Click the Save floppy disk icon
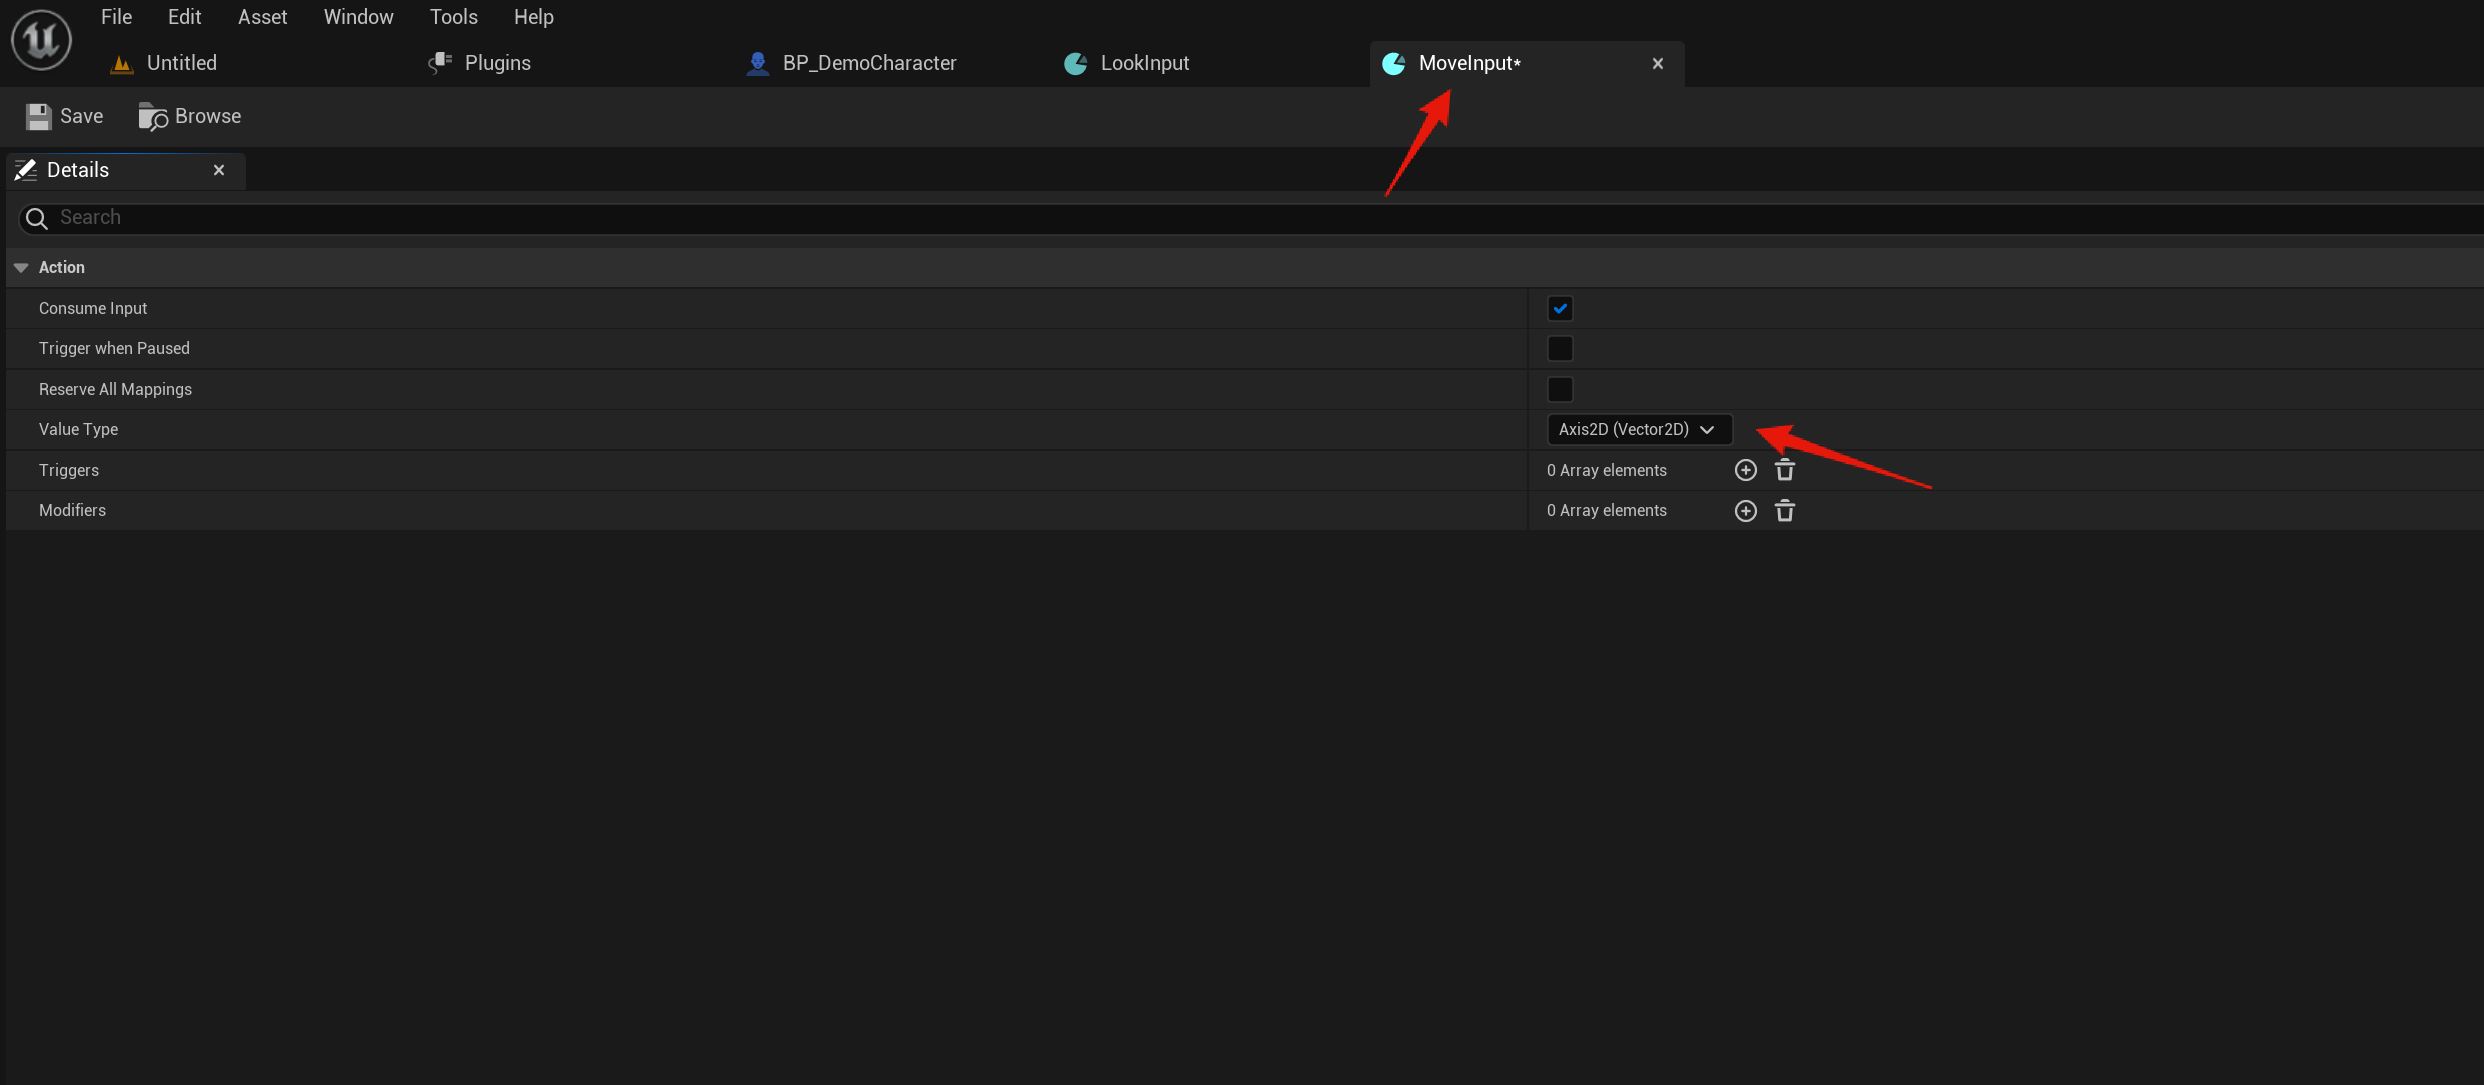Image resolution: width=2484 pixels, height=1085 pixels. (x=38, y=117)
